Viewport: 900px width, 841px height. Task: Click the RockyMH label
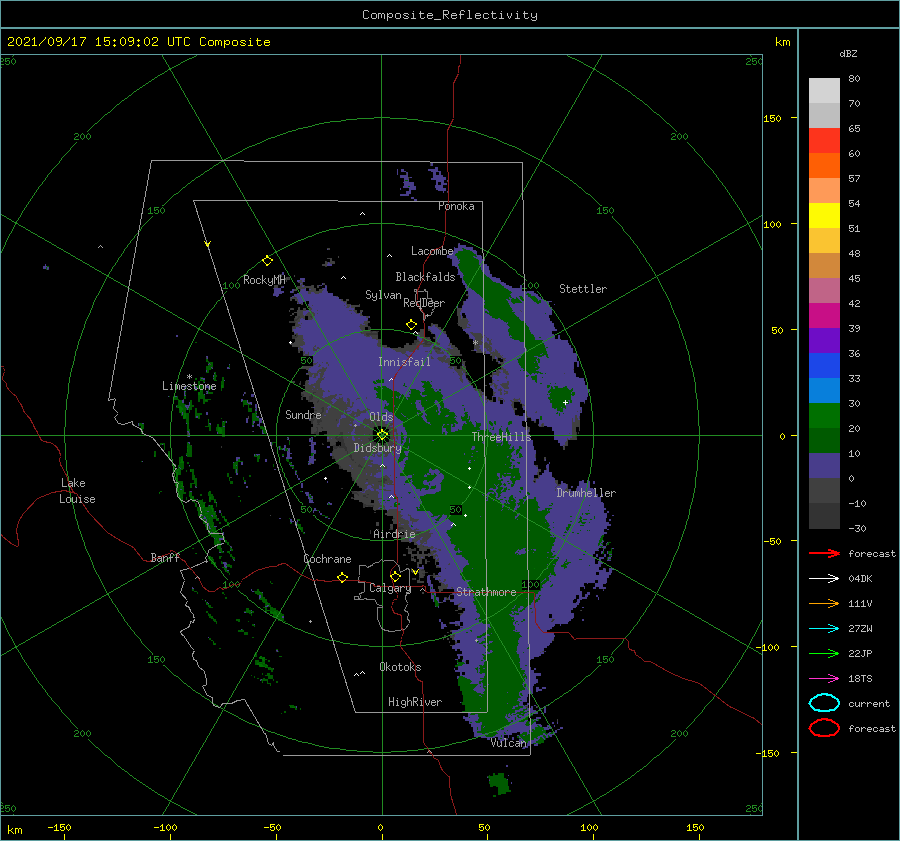pos(264,280)
